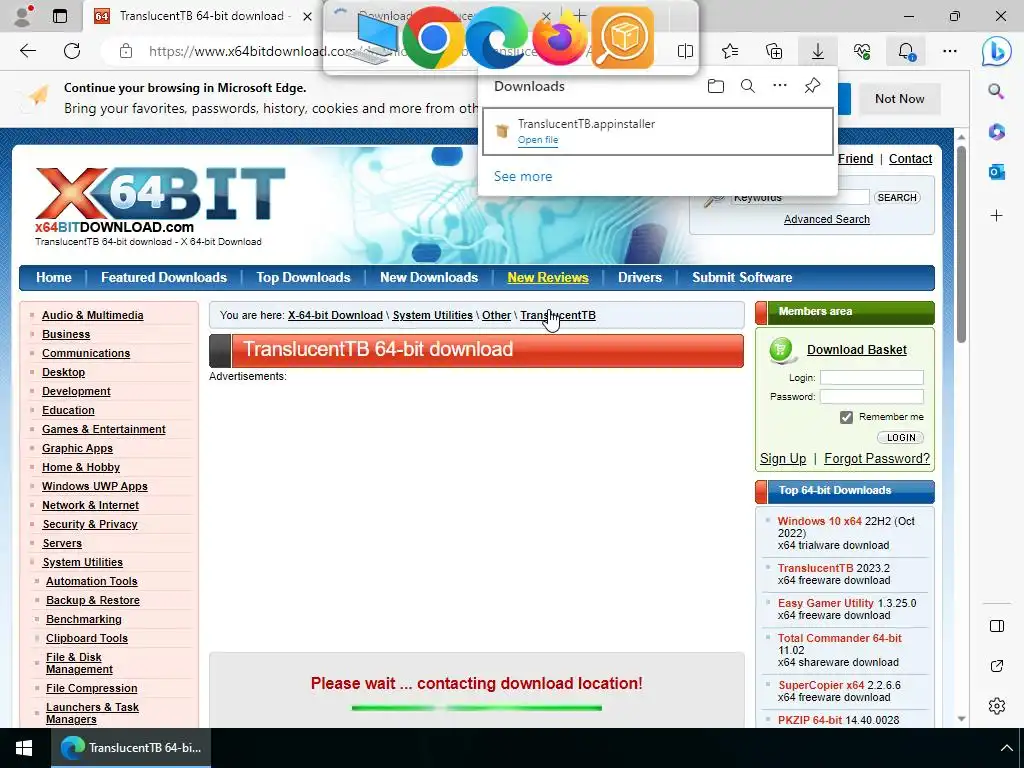Viewport: 1024px width, 768px height.
Task: Open the Edge profile avatar
Action: 22,16
